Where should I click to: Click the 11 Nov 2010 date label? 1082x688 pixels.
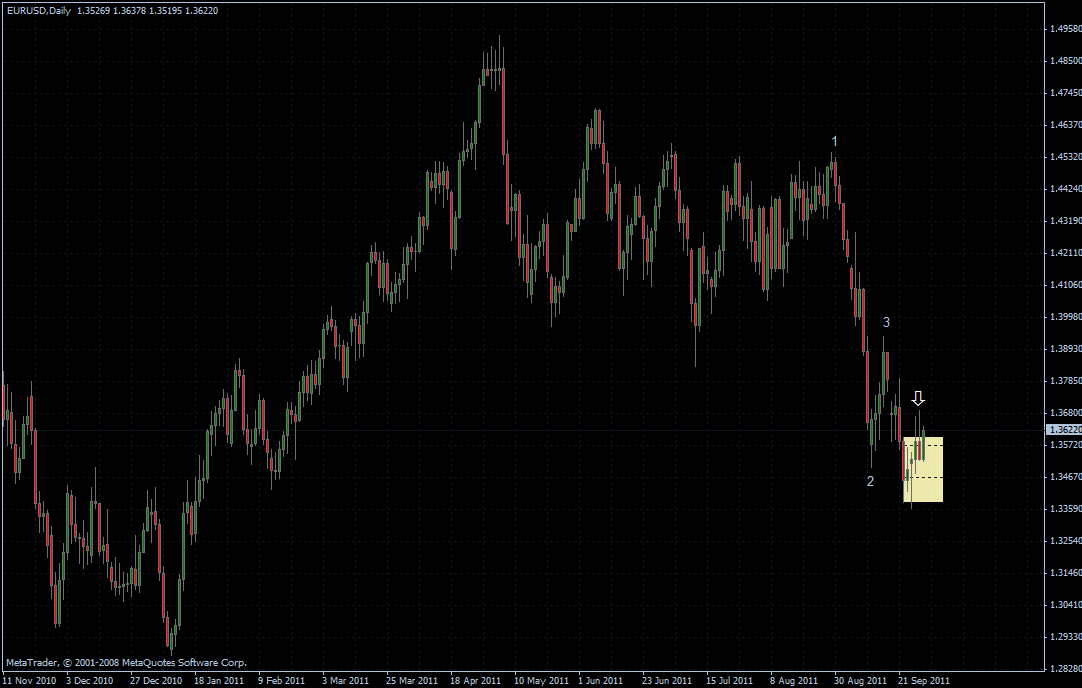click(x=29, y=680)
